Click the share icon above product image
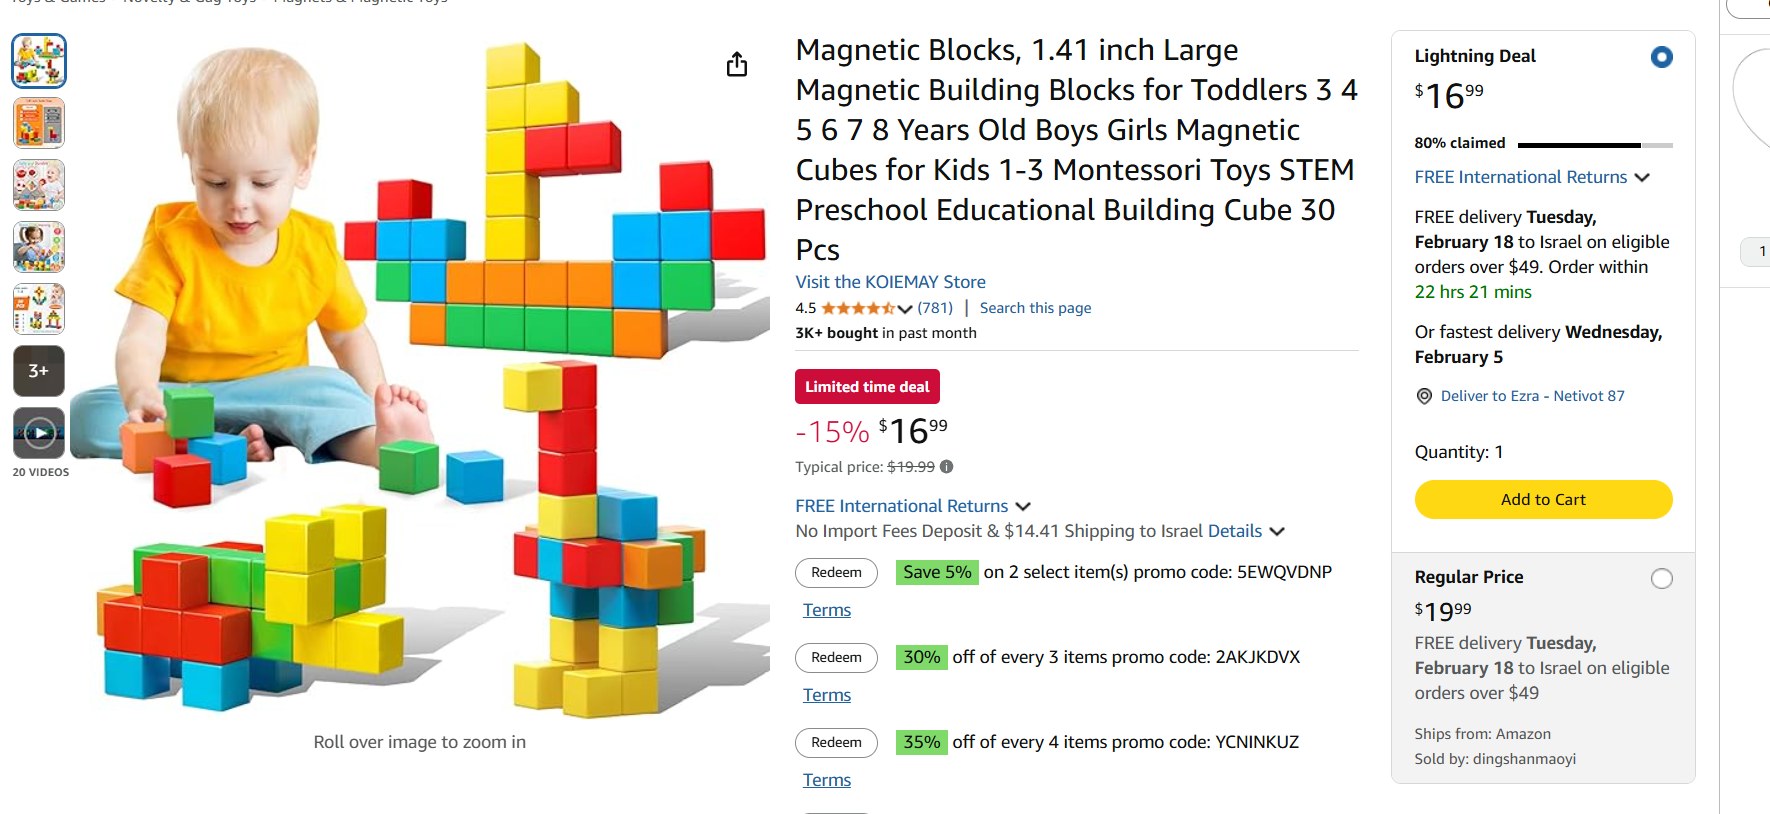This screenshot has width=1770, height=814. [737, 65]
